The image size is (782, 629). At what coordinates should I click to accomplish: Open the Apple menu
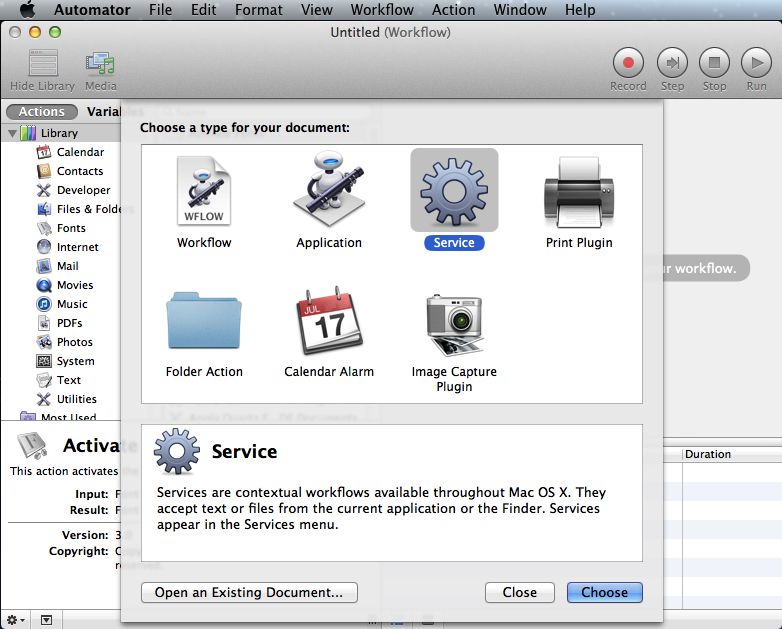[x=27, y=9]
